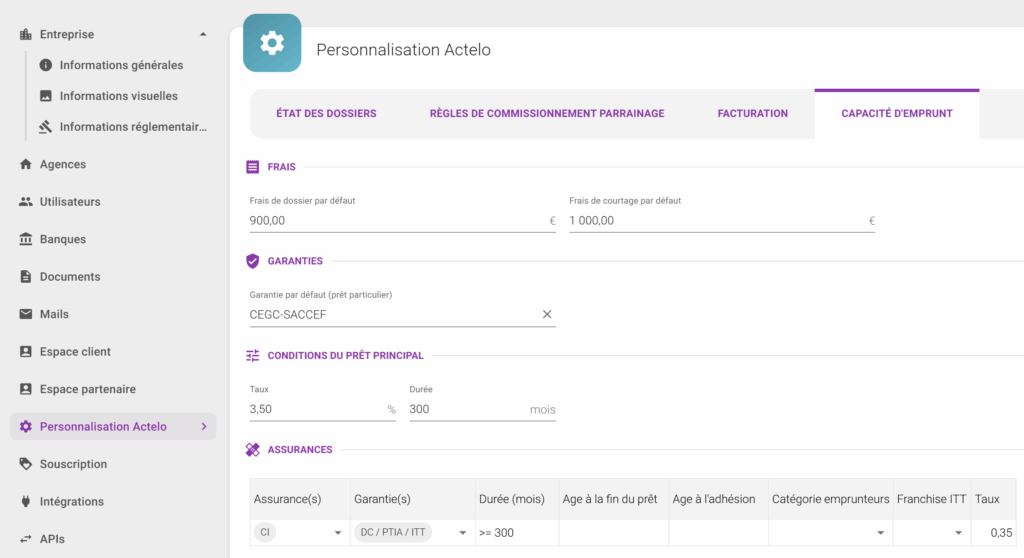Open Informations générales in sidebar

[121, 65]
